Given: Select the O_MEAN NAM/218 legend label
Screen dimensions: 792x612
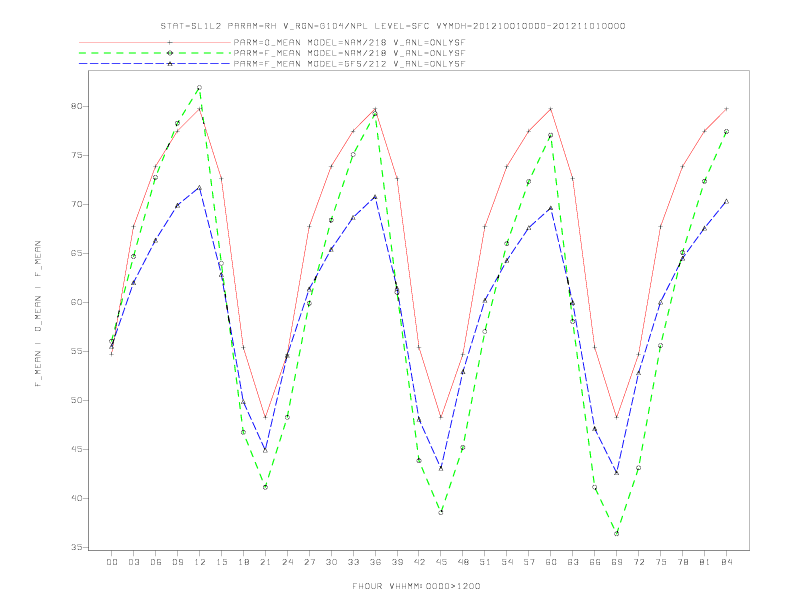Looking at the screenshot, I should click(x=349, y=43).
